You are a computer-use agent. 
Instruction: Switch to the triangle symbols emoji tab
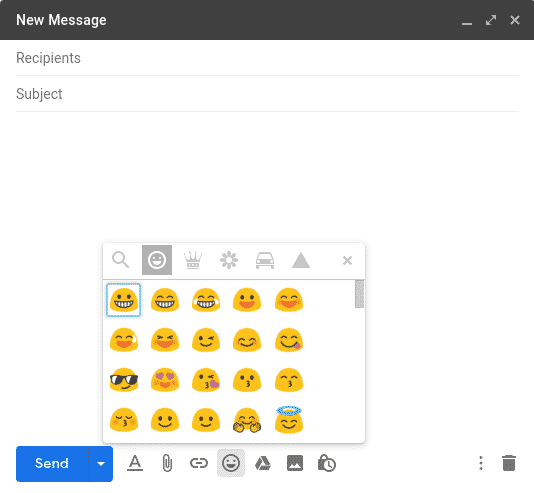(301, 260)
